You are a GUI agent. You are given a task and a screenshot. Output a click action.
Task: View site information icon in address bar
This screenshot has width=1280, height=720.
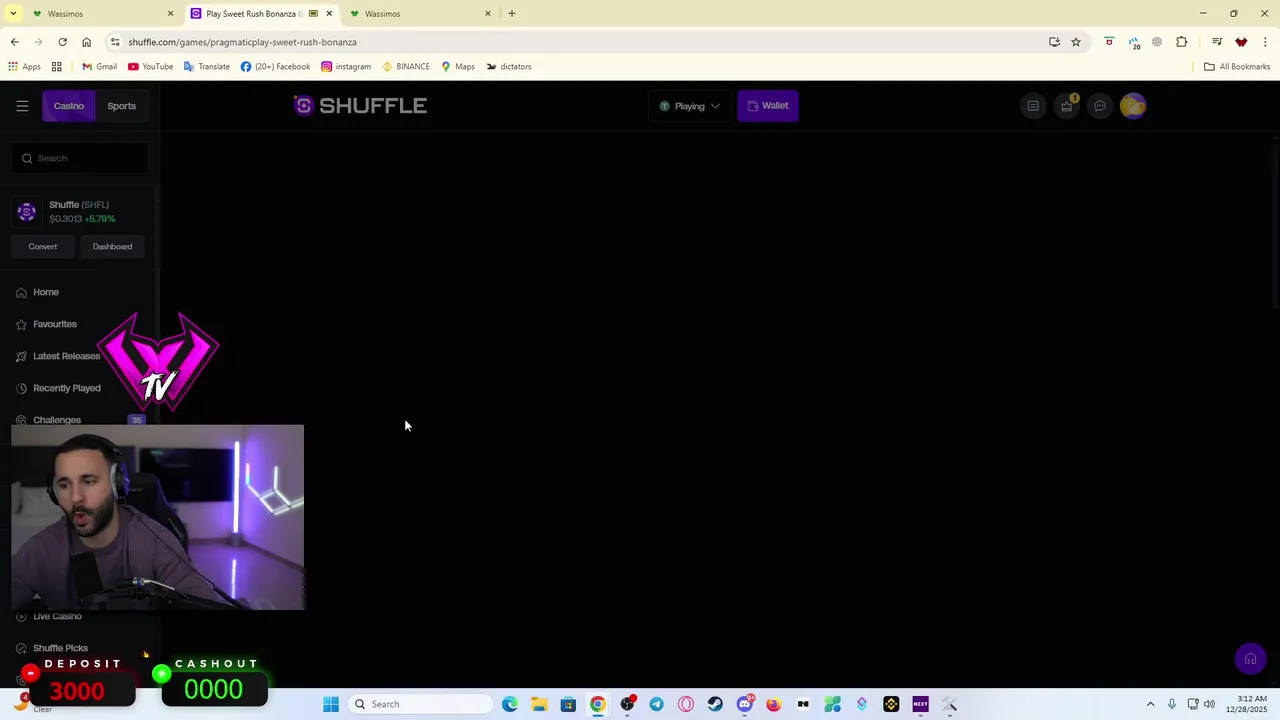[115, 42]
